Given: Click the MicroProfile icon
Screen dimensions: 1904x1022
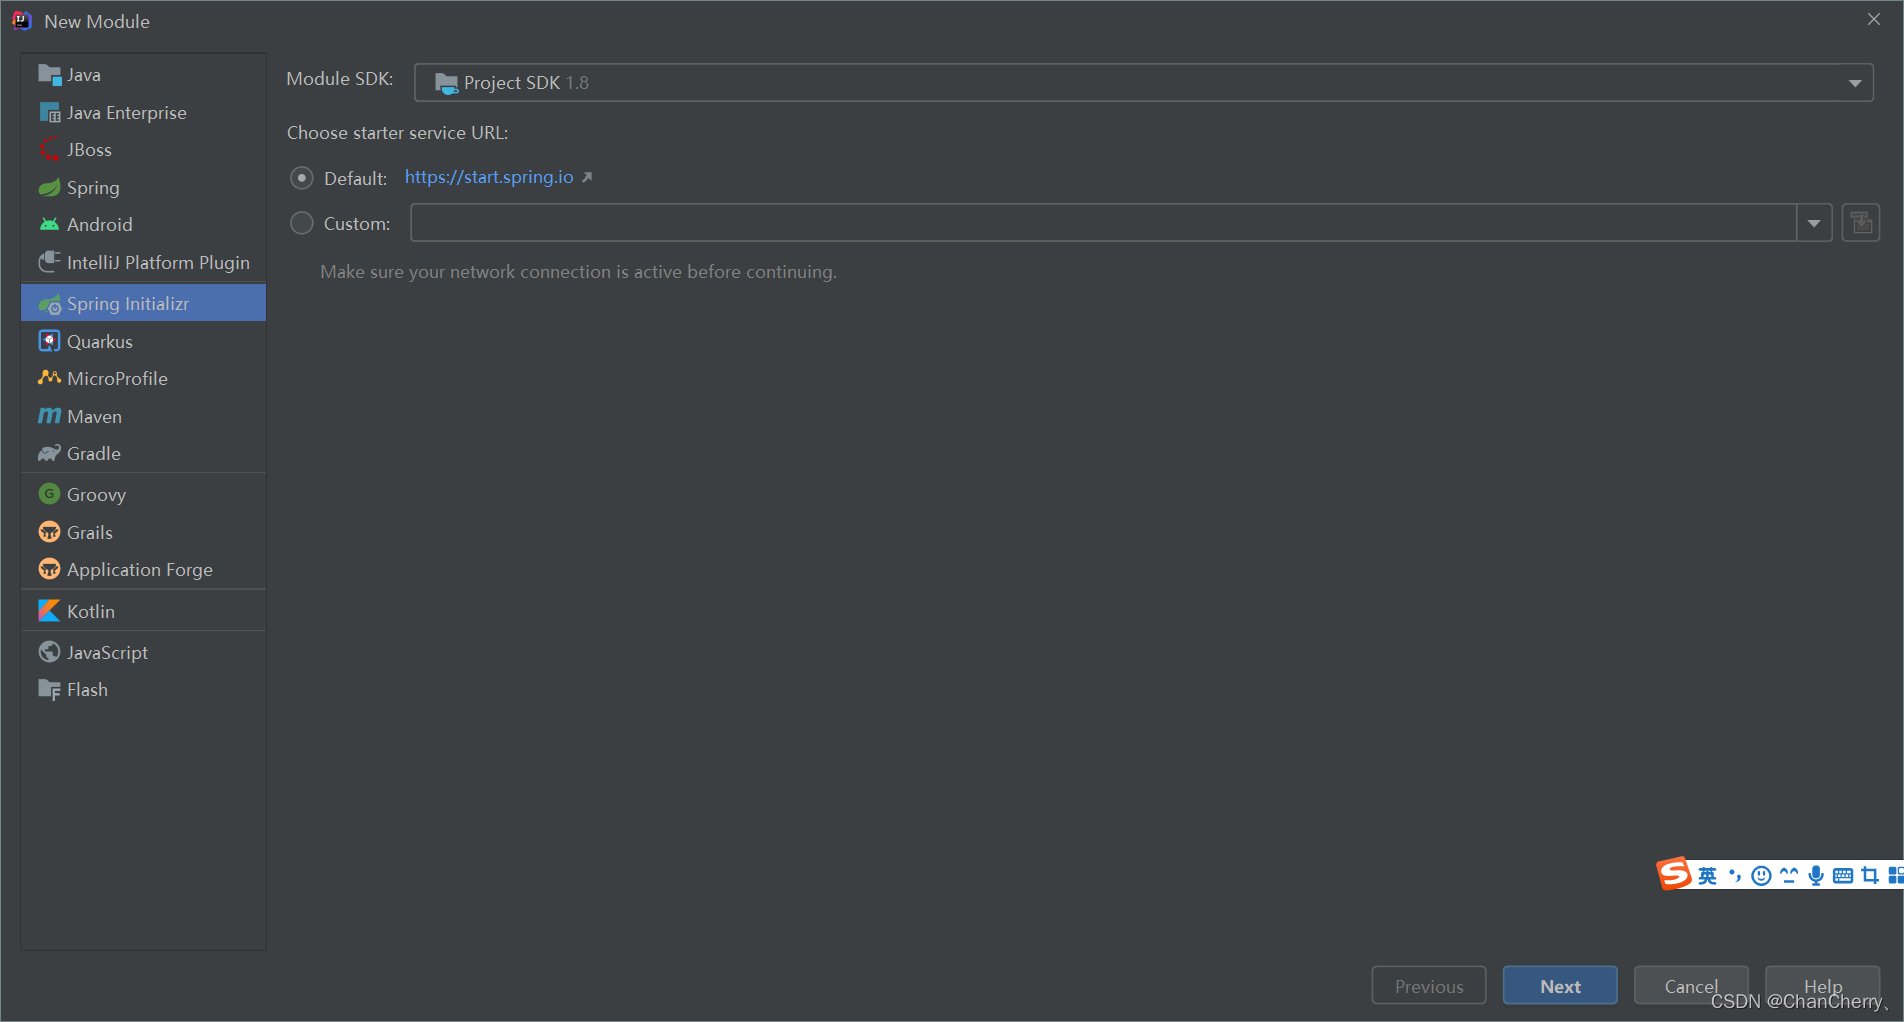Looking at the screenshot, I should pos(49,379).
